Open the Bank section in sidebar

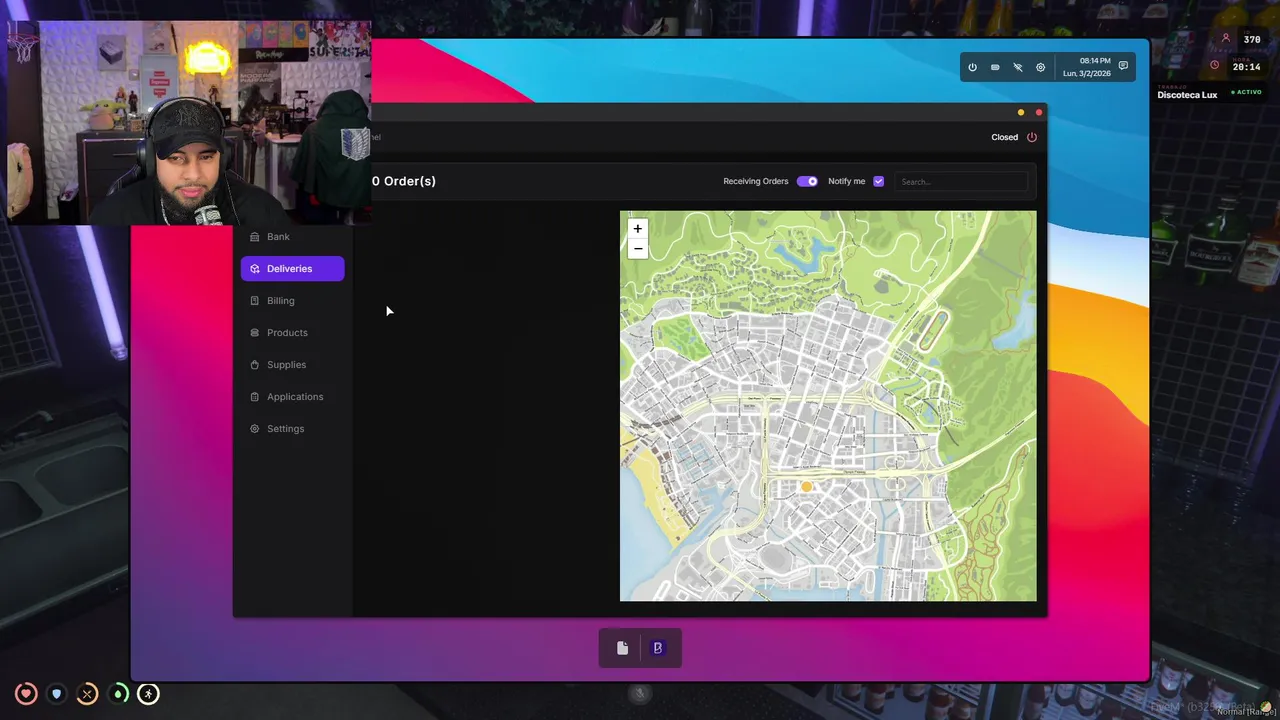click(292, 237)
